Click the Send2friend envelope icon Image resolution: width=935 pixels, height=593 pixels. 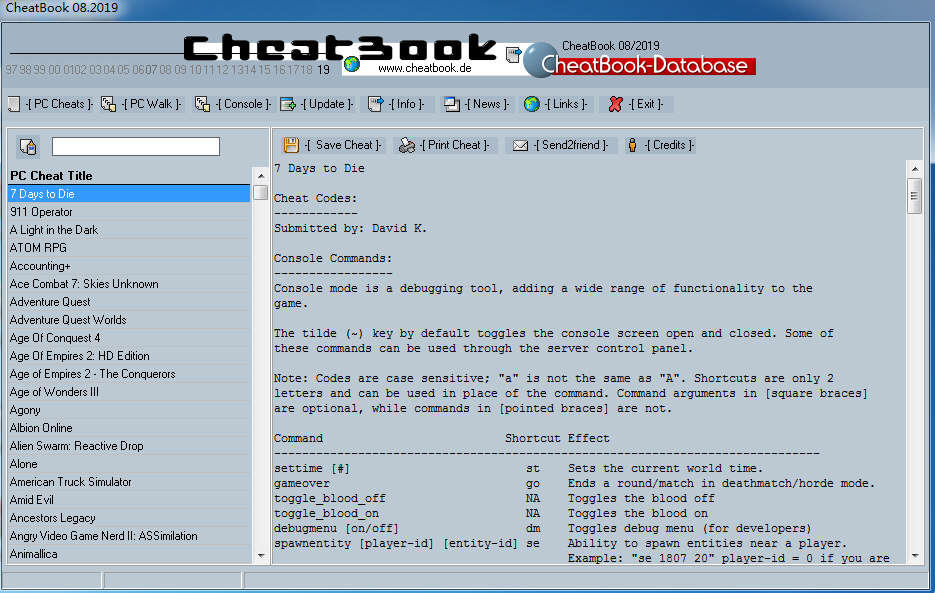pos(521,145)
